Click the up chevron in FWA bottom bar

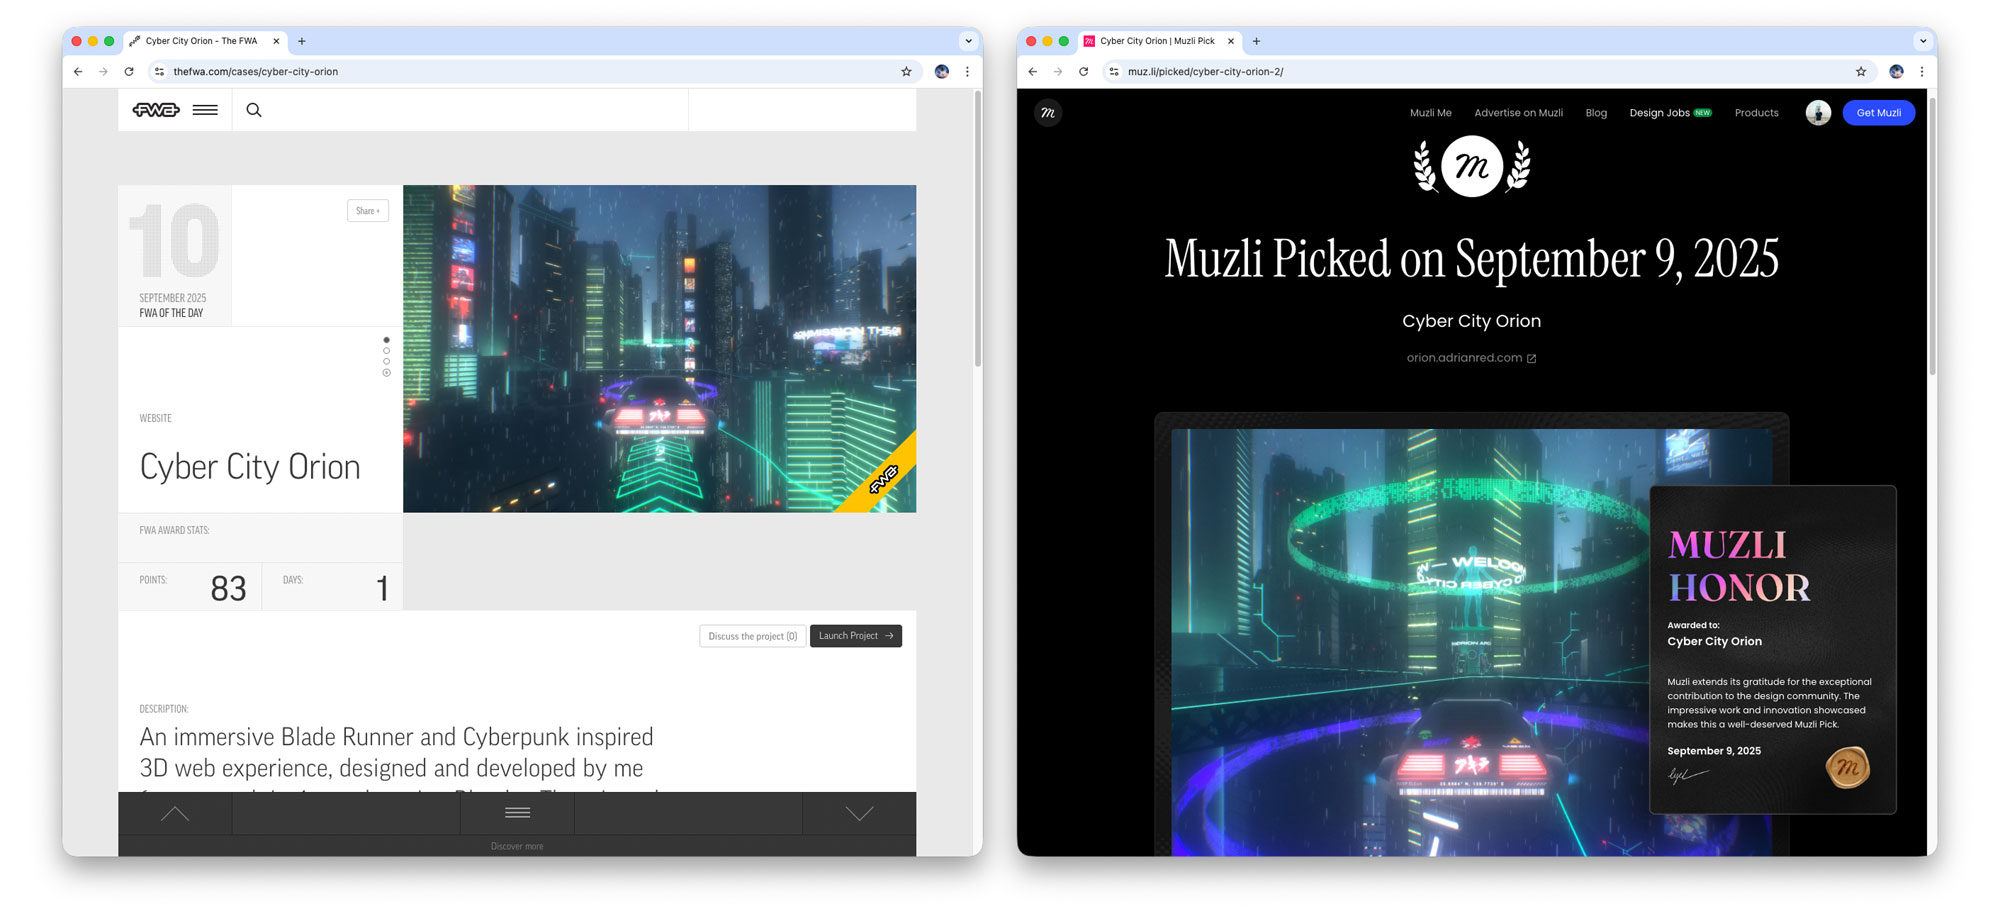(x=175, y=813)
